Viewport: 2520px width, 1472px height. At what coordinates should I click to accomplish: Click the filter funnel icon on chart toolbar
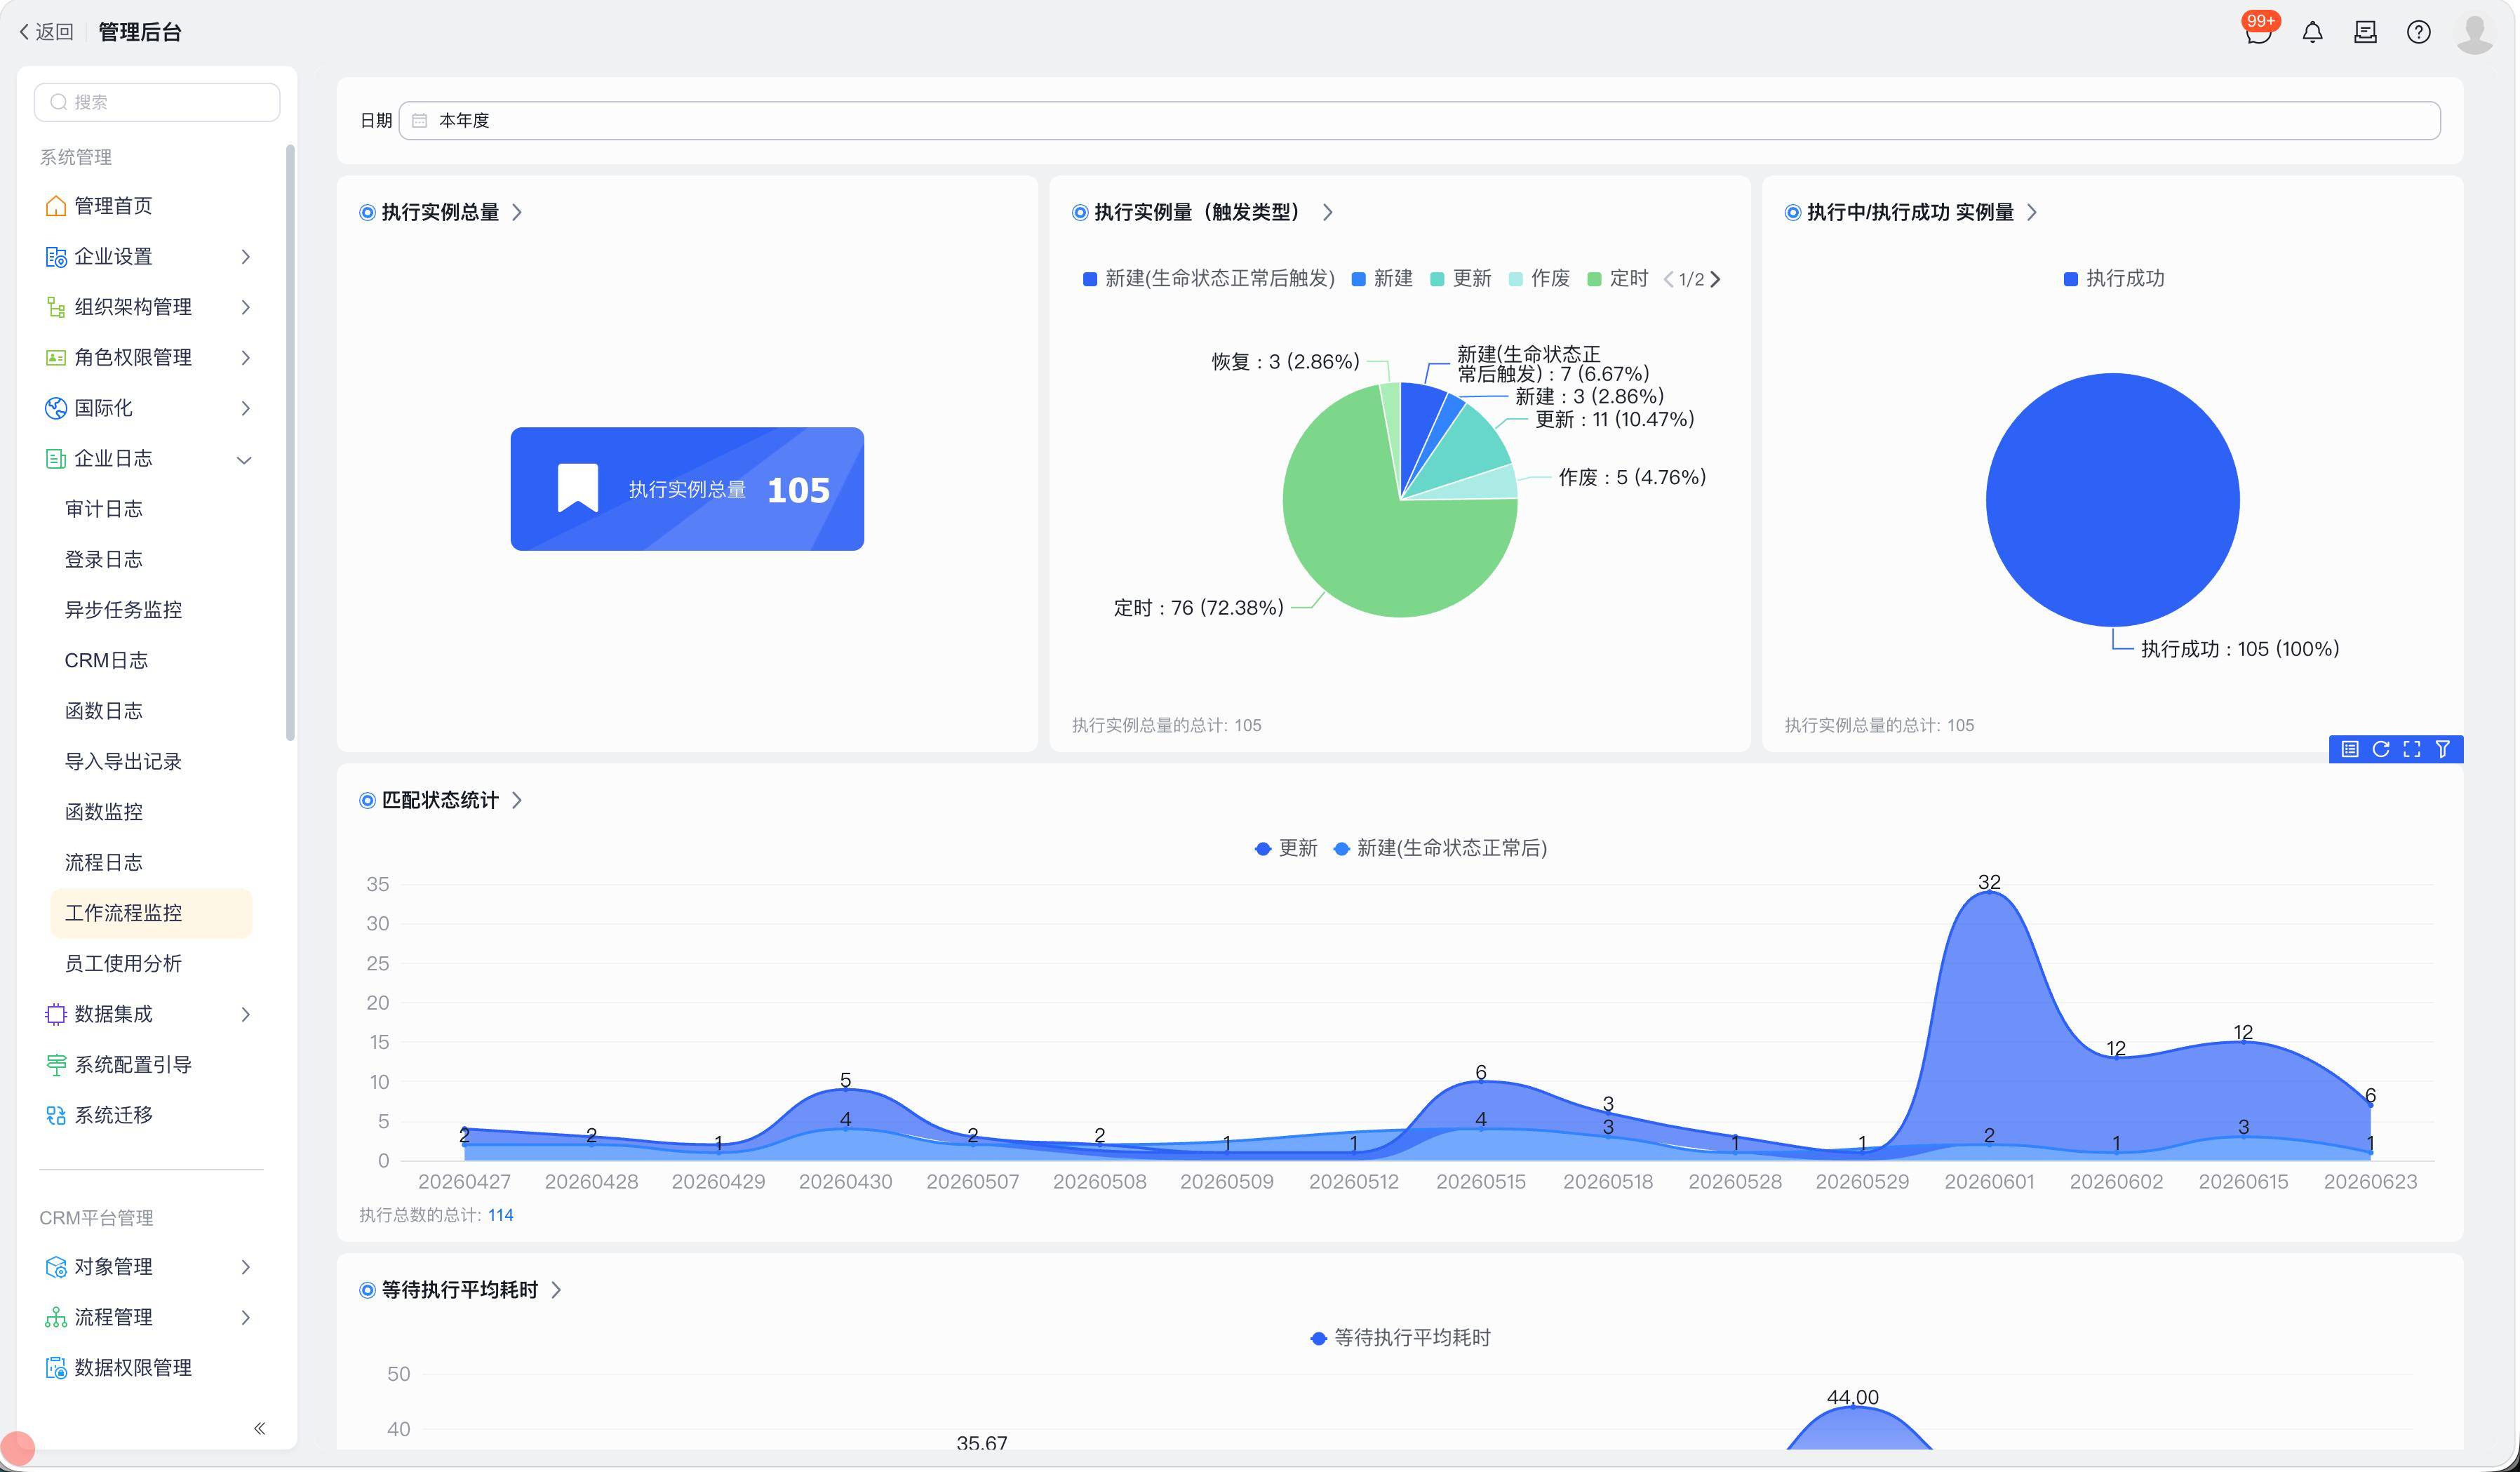2443,749
